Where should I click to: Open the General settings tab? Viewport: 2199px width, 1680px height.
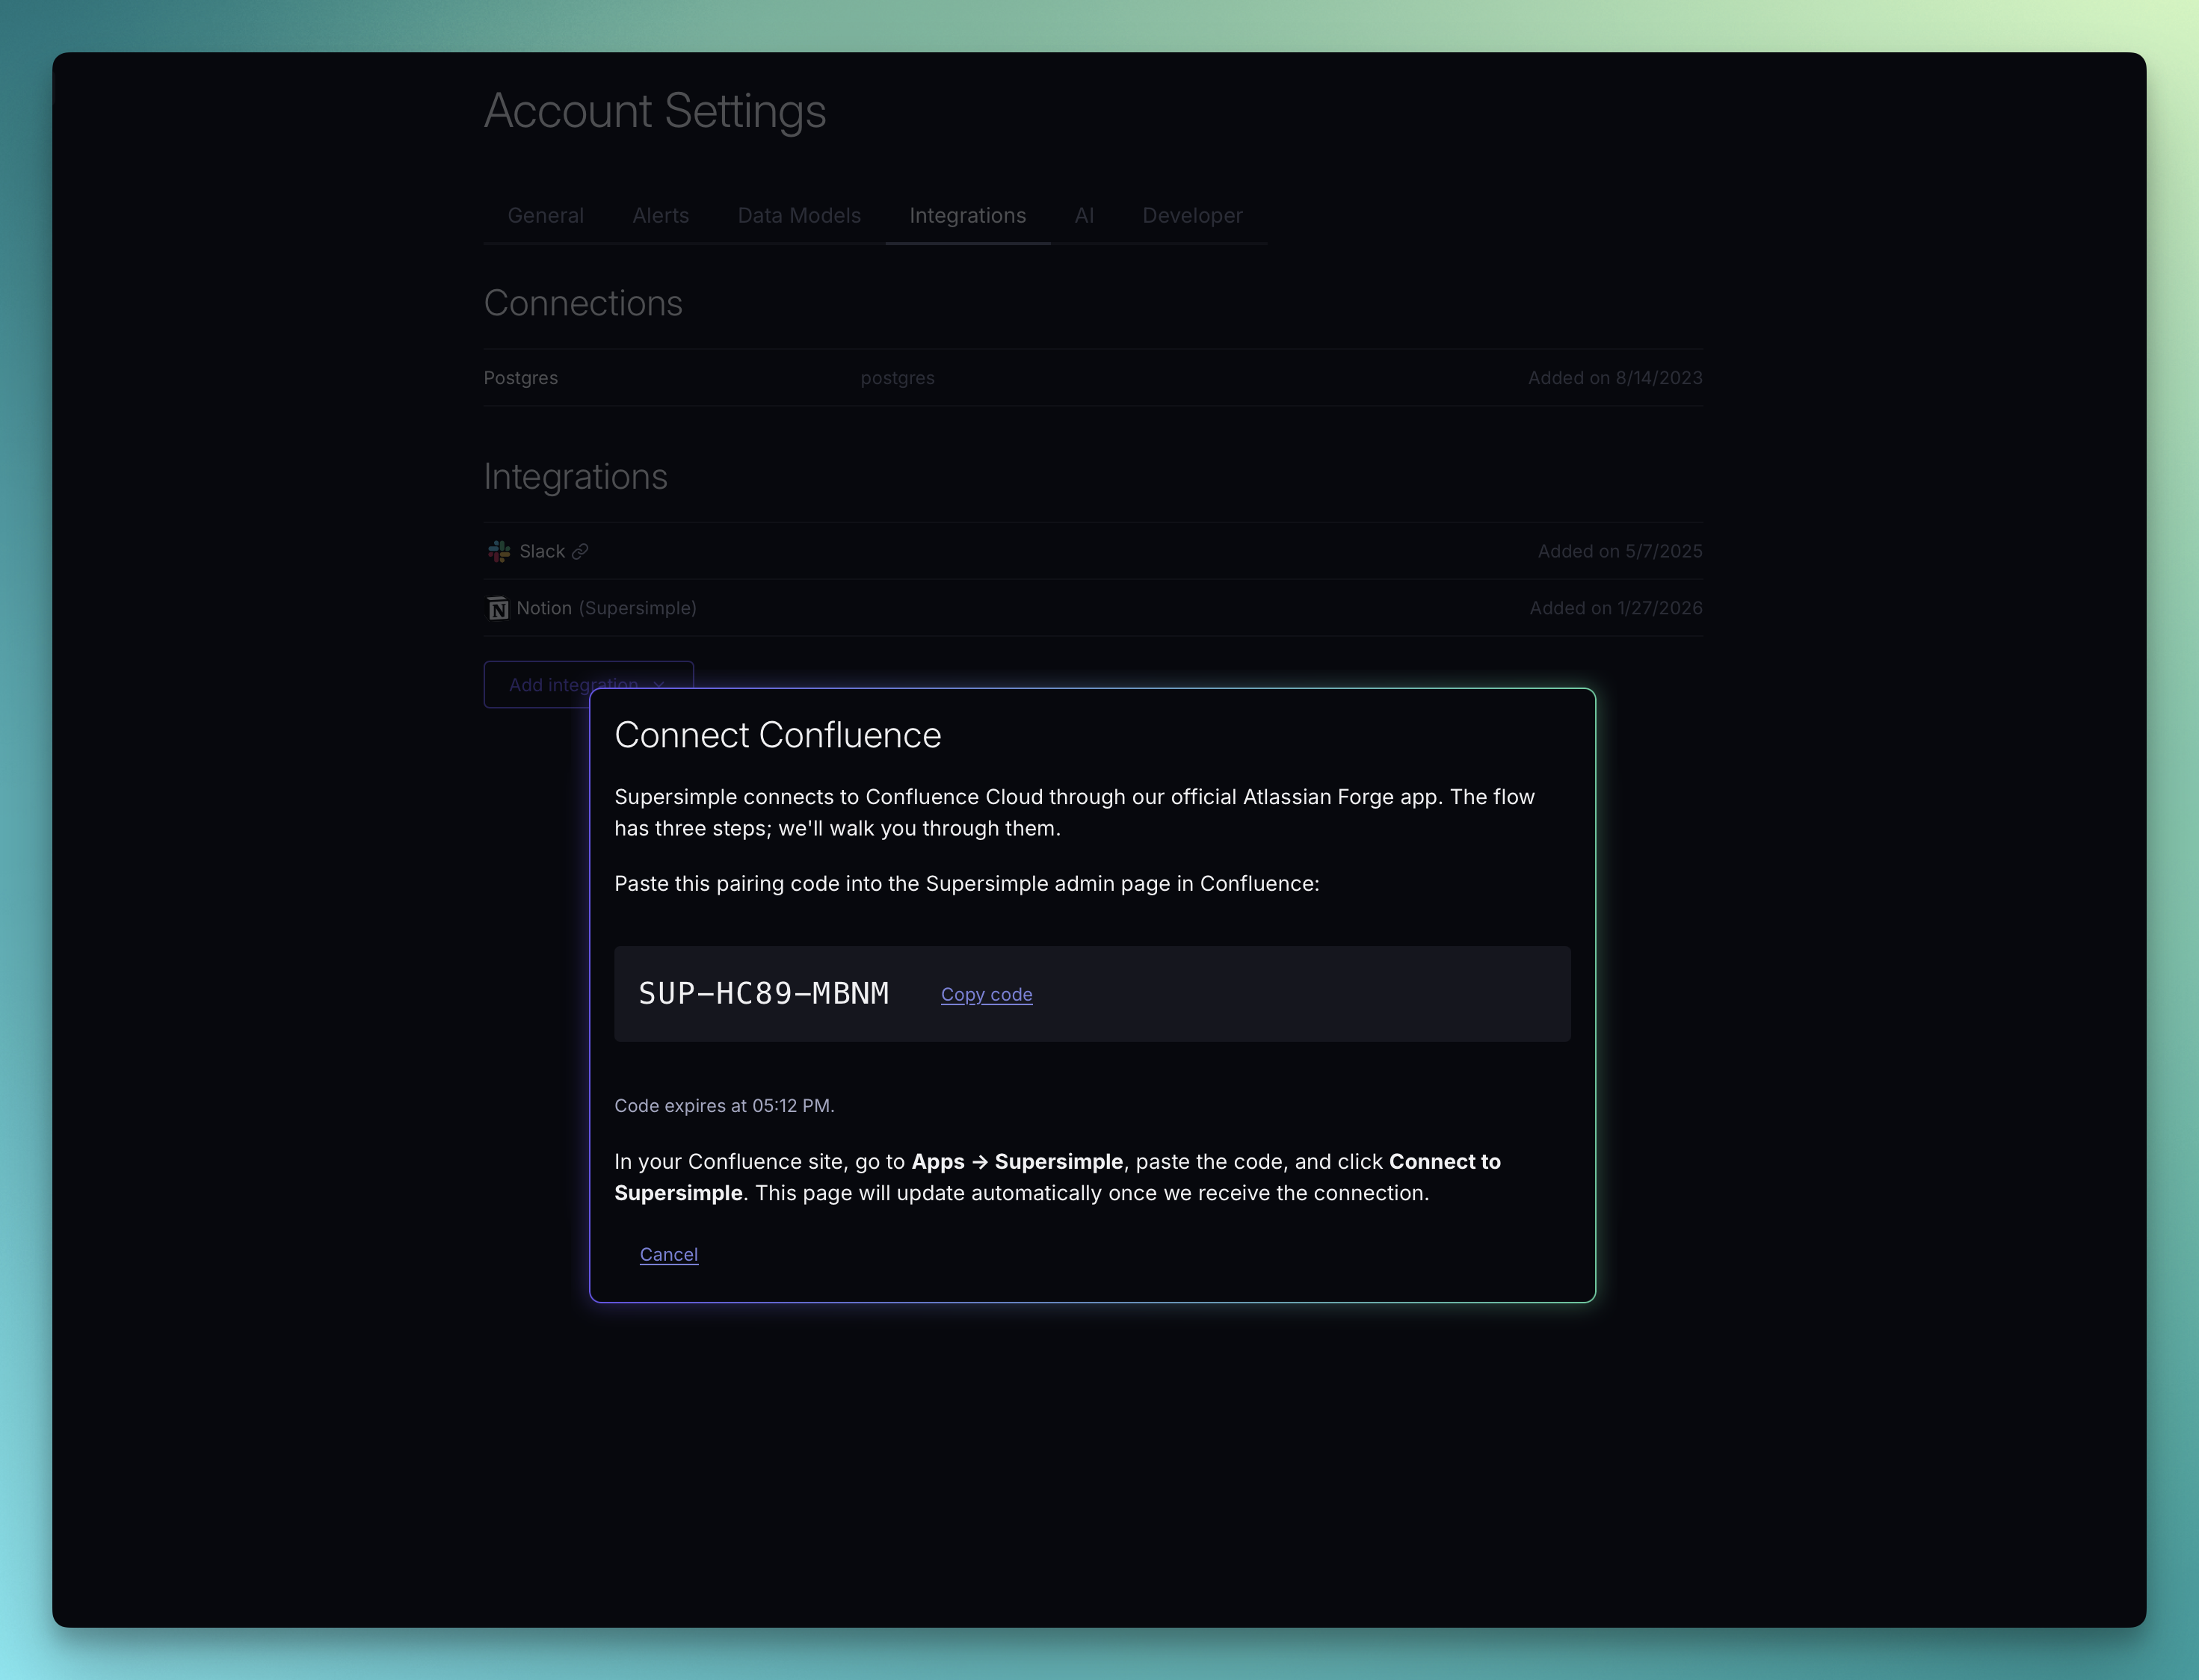[x=545, y=215]
